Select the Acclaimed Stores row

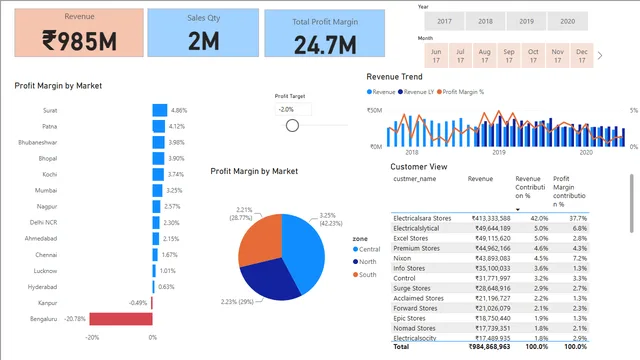(x=490, y=298)
